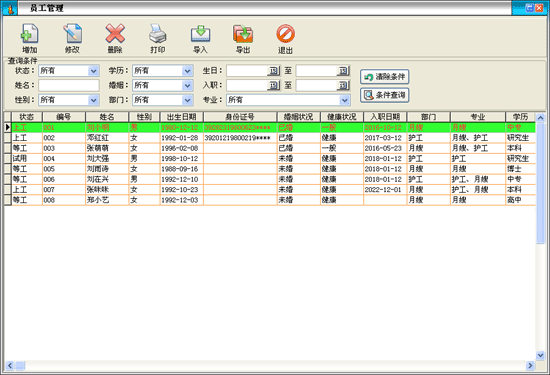Click the 清除条件 button

click(384, 77)
